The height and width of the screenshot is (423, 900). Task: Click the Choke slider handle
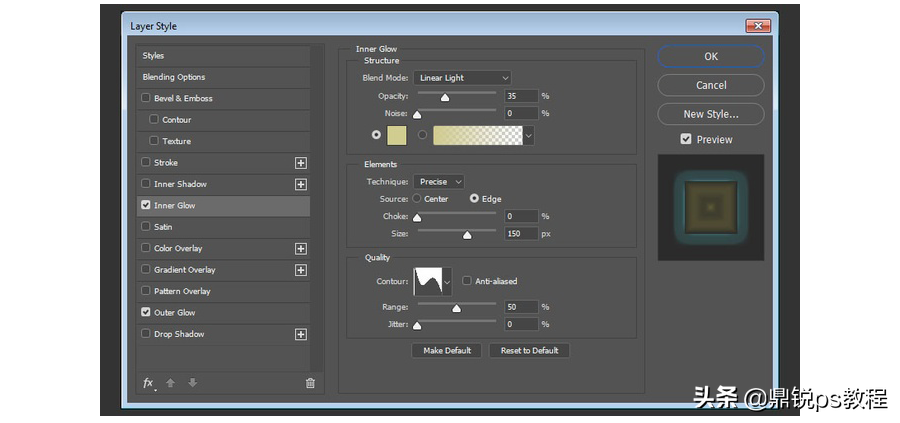pyautogui.click(x=417, y=218)
